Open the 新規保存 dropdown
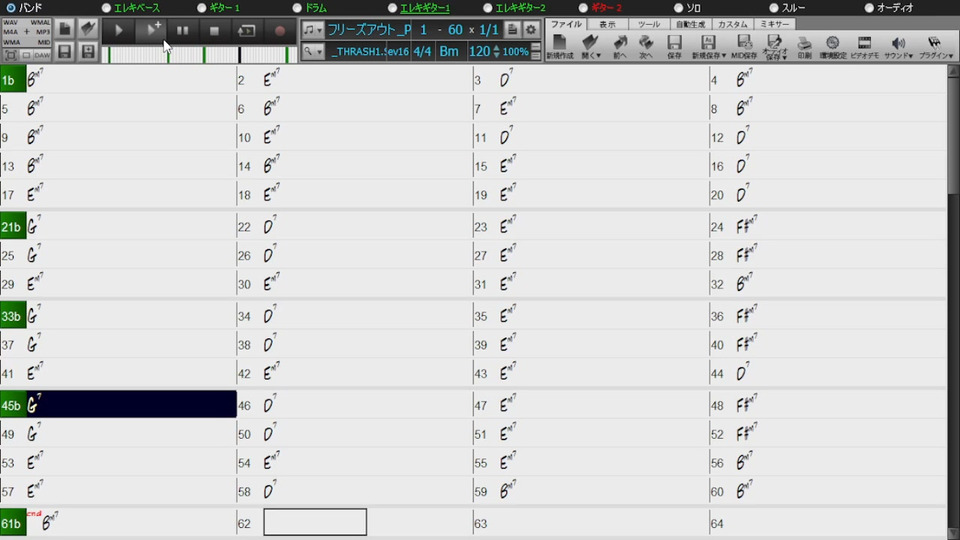 (x=708, y=47)
